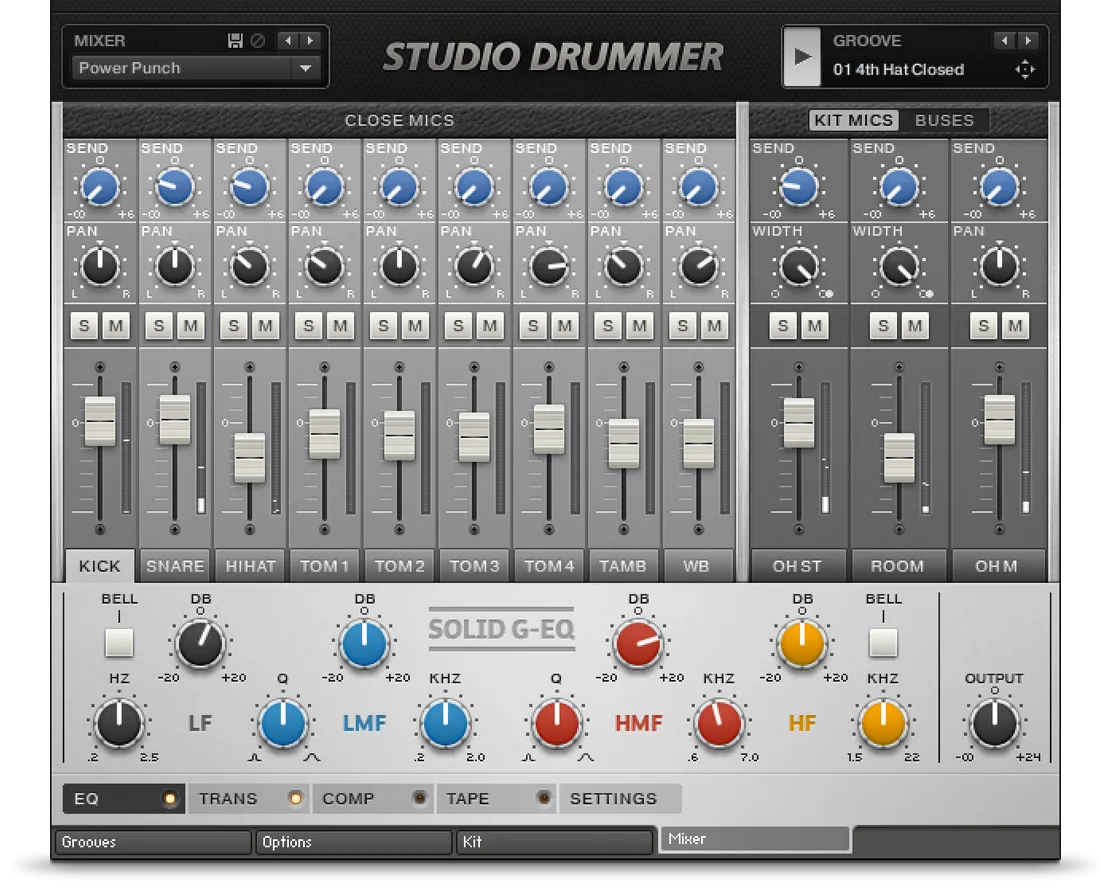Screen dimensions: 1110x887
Task: Mute the KICK channel
Action: 116,326
